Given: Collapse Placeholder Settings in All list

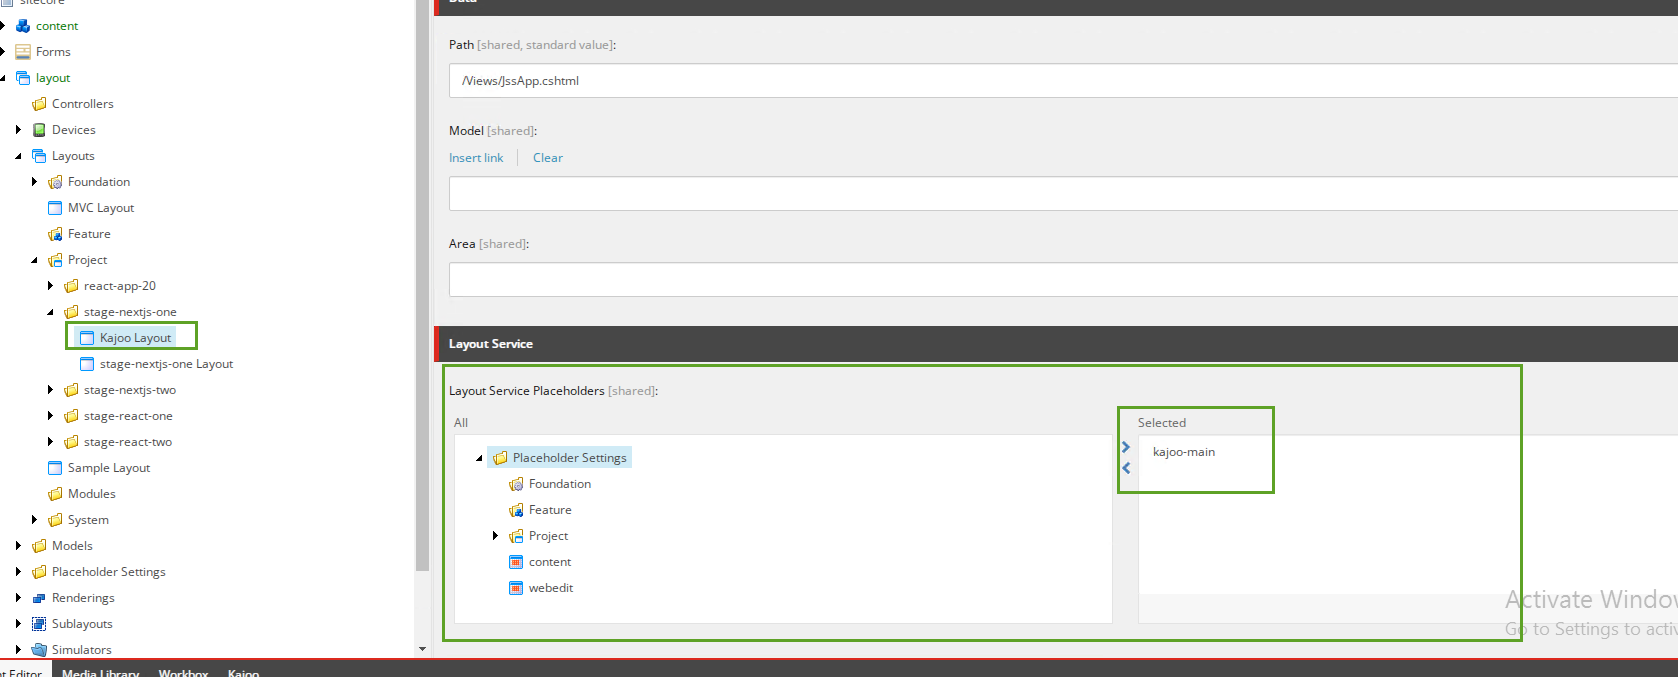Looking at the screenshot, I should (479, 458).
